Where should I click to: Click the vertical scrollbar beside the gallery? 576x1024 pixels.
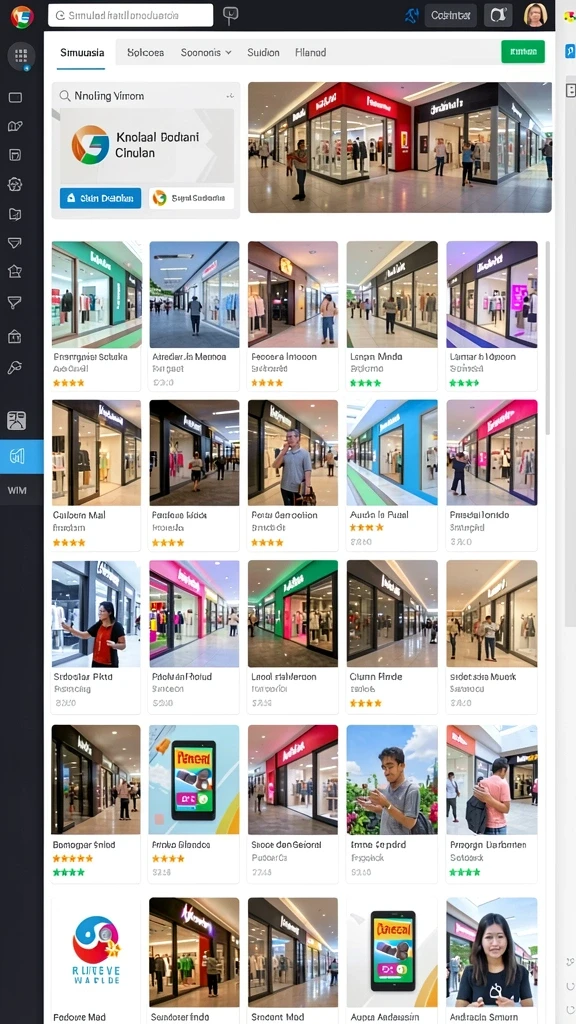(548, 340)
